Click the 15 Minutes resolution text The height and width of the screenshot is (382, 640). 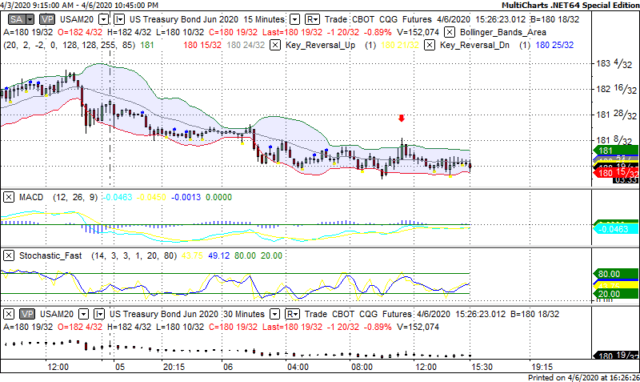click(x=264, y=19)
